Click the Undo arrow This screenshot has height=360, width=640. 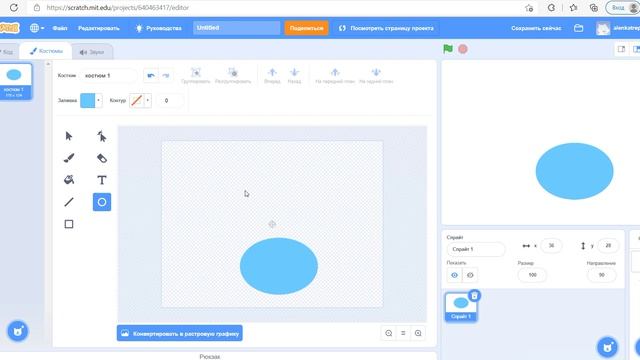tap(151, 76)
